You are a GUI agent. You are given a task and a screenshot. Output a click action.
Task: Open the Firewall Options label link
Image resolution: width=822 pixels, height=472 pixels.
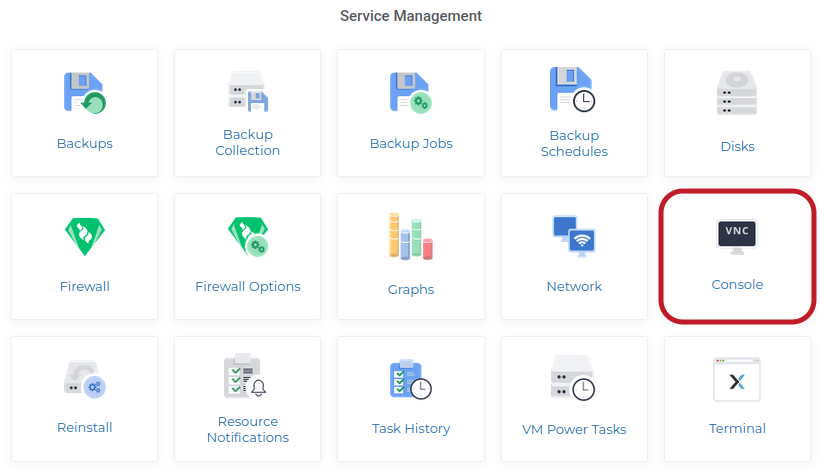pos(248,286)
